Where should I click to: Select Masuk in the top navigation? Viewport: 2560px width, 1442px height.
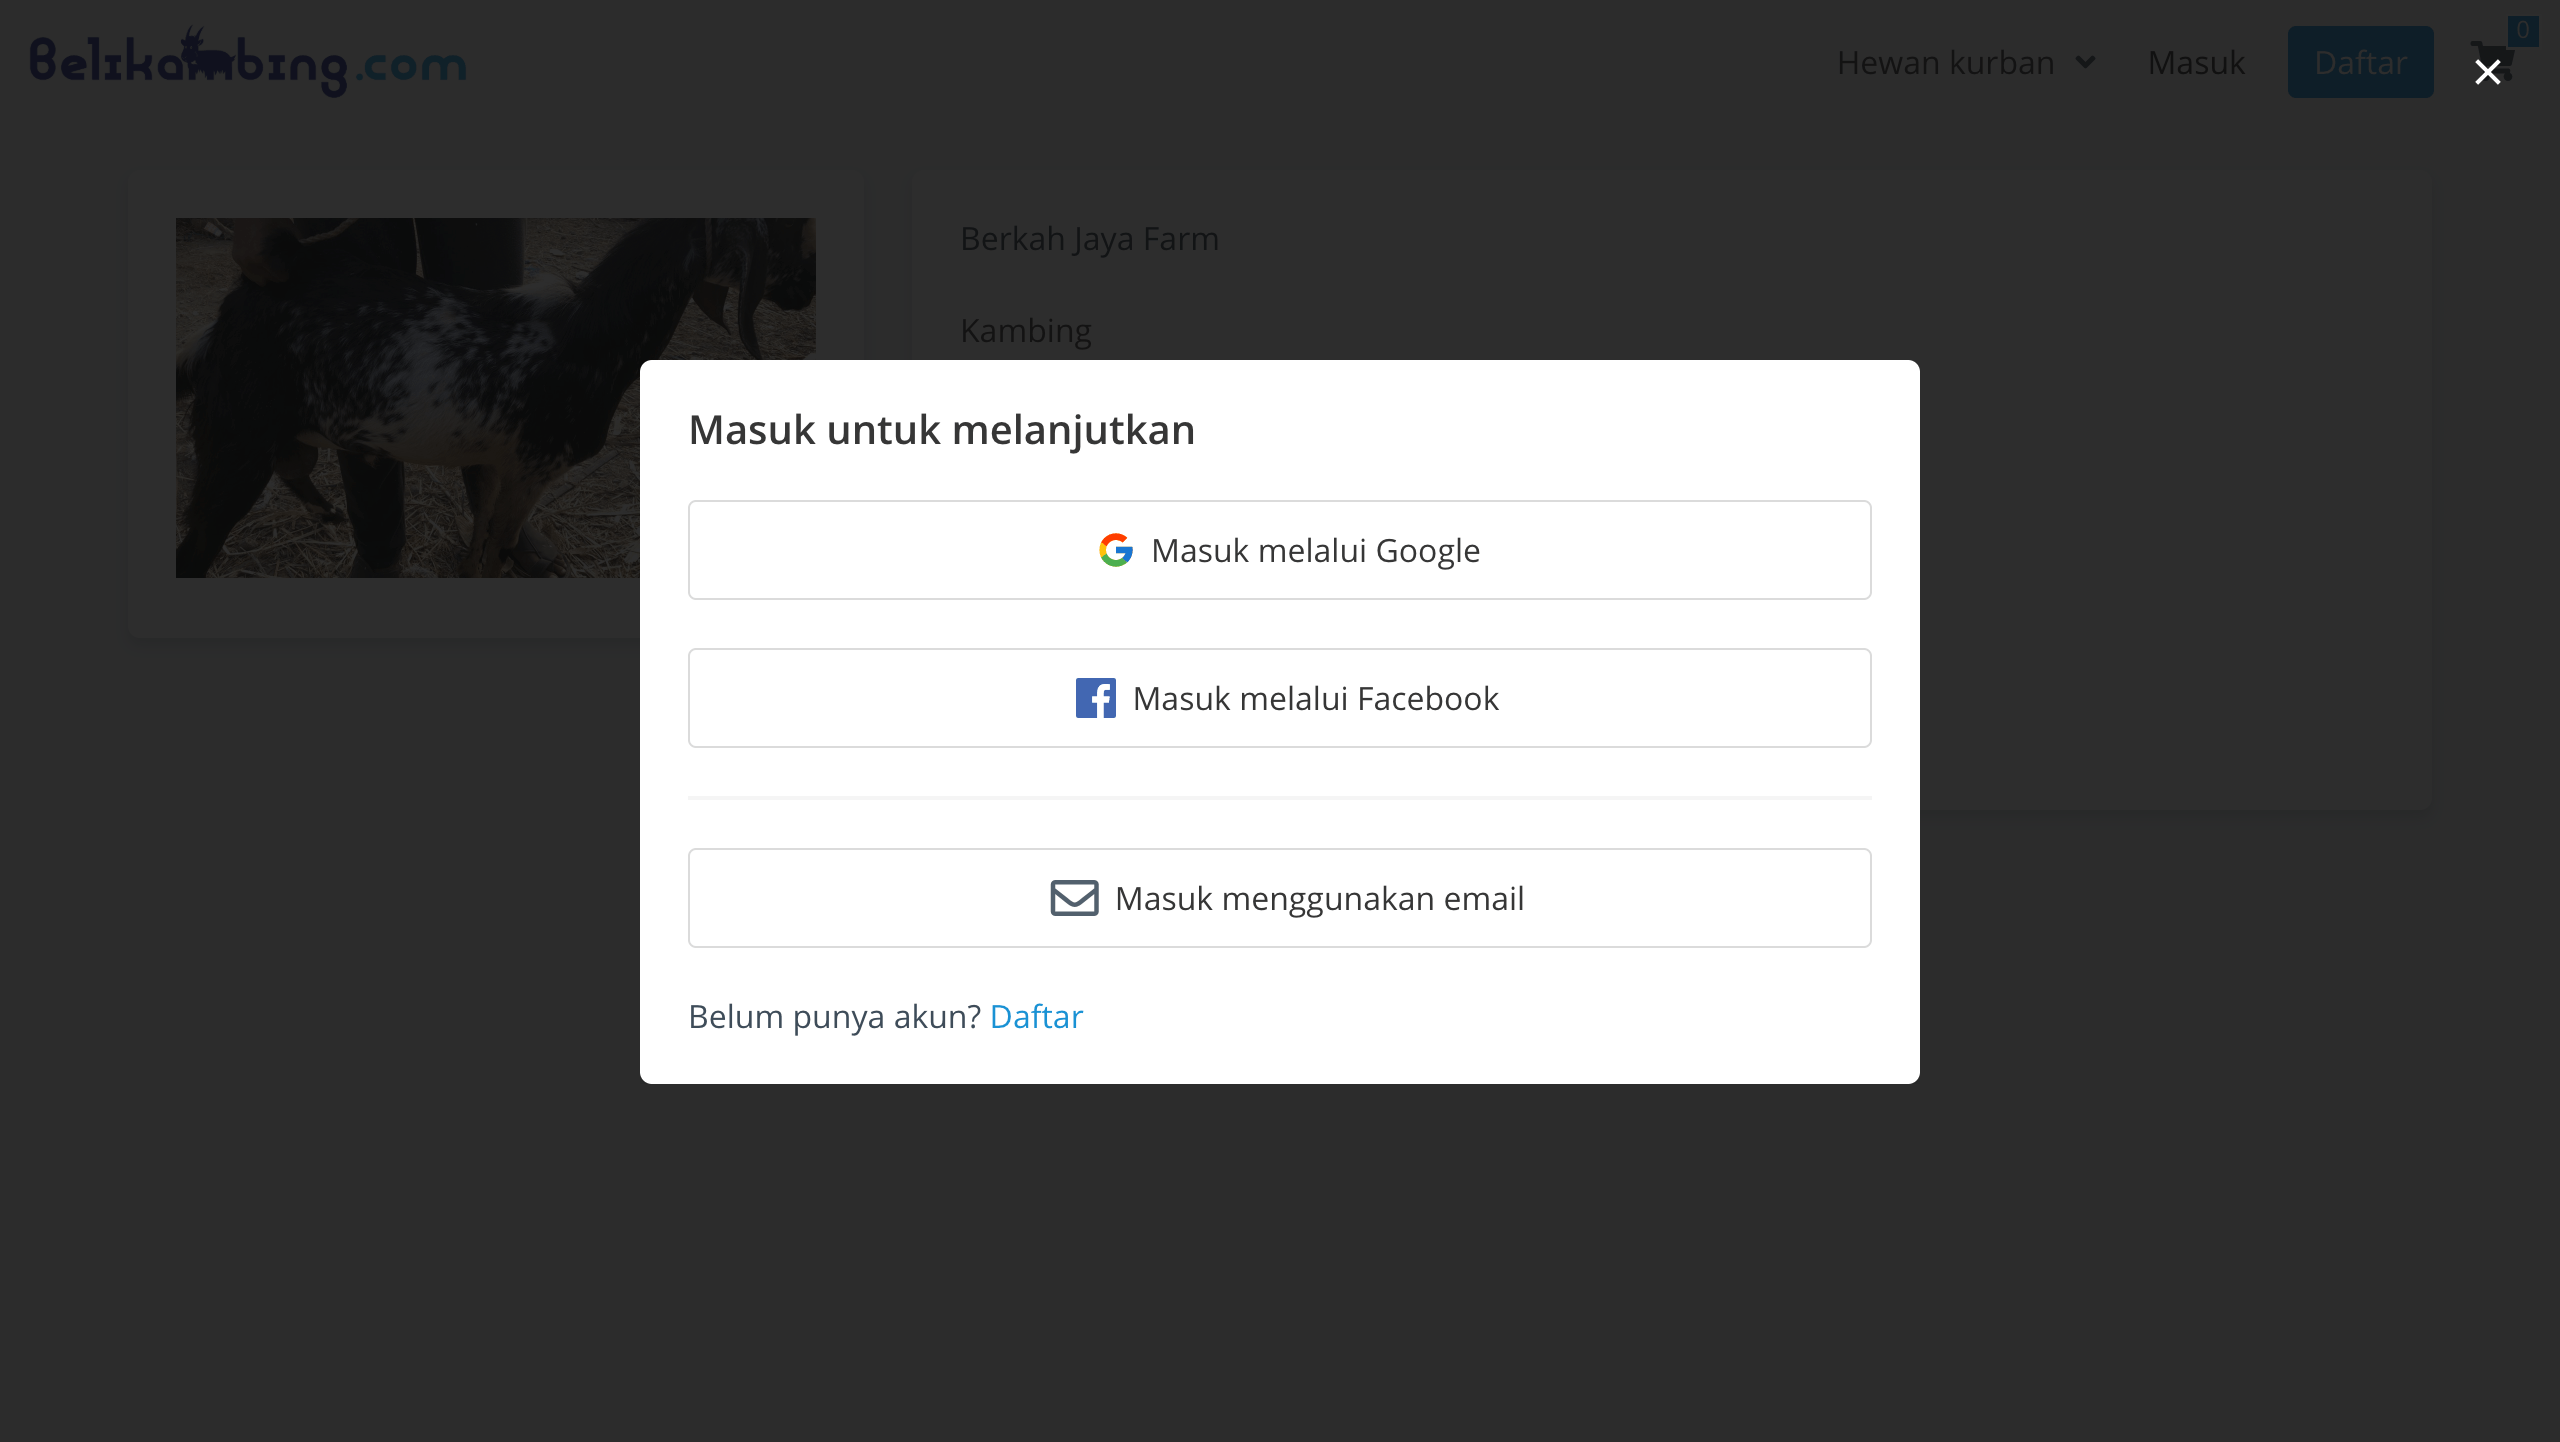pos(2196,62)
